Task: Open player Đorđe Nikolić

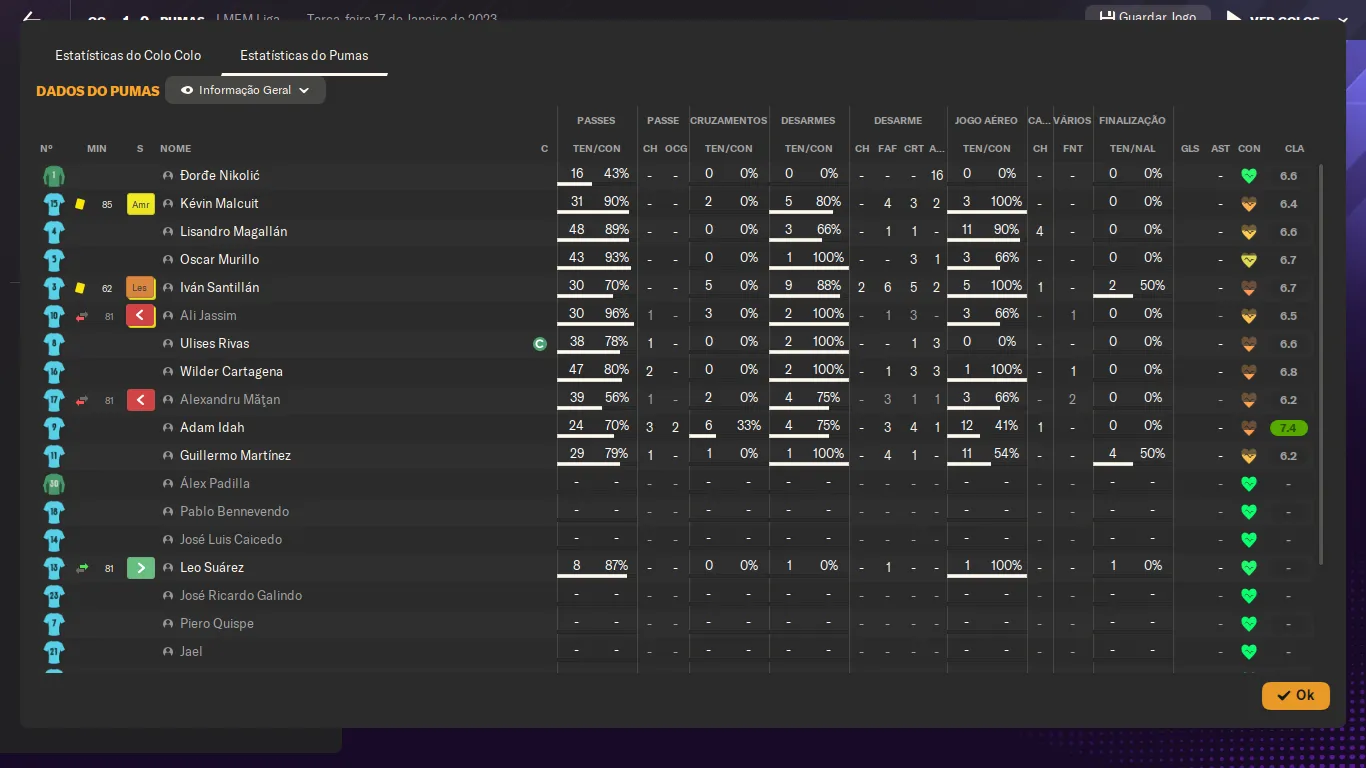Action: click(x=220, y=176)
